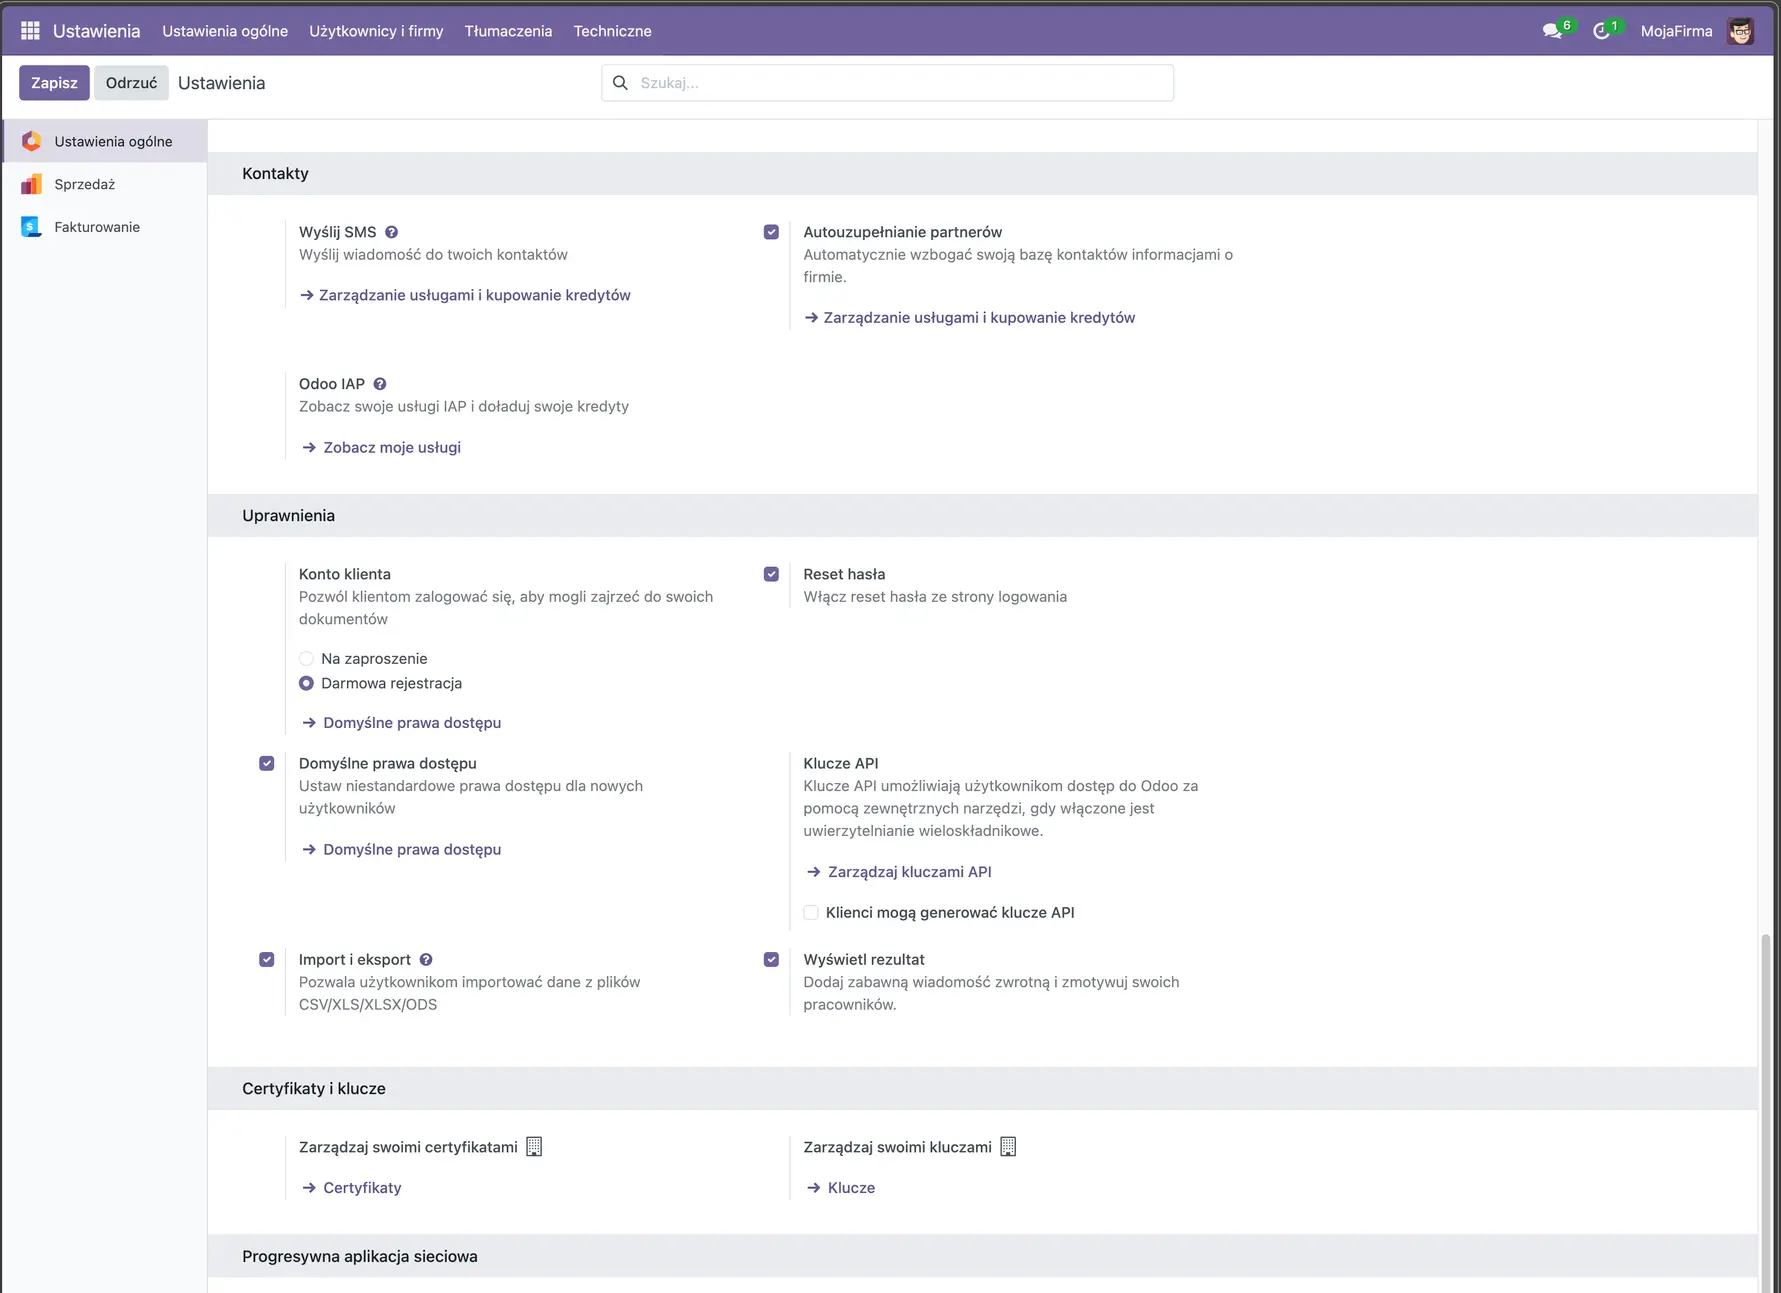Switch to the Tłumaczenia menu
Image resolution: width=1781 pixels, height=1293 pixels.
[x=508, y=31]
